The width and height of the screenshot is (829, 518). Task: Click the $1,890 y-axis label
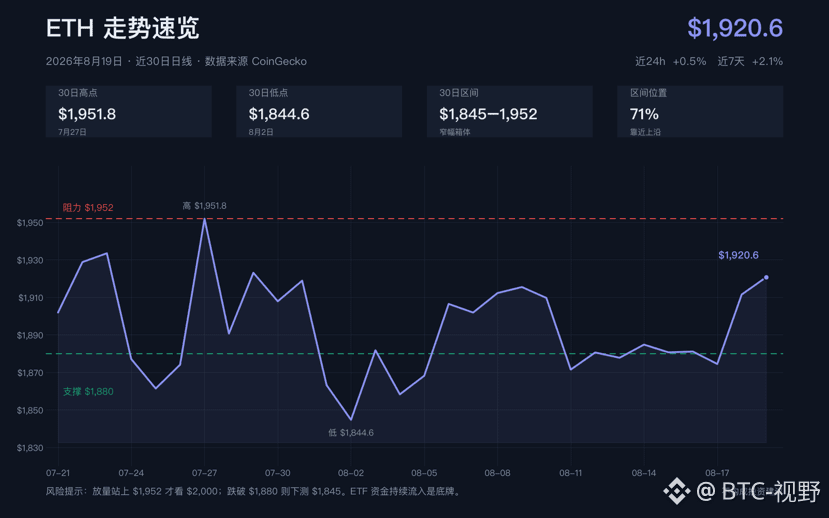point(30,336)
